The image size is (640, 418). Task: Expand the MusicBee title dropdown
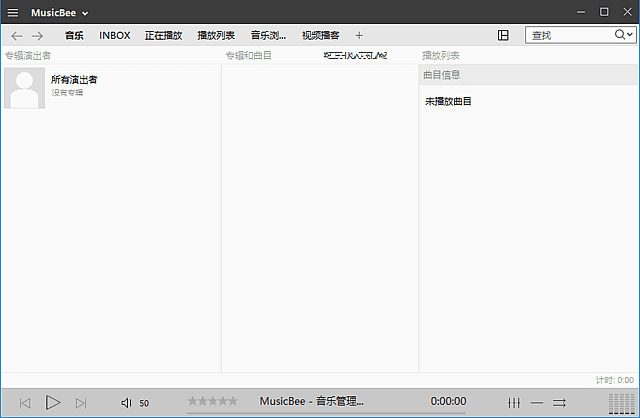pyautogui.click(x=85, y=13)
